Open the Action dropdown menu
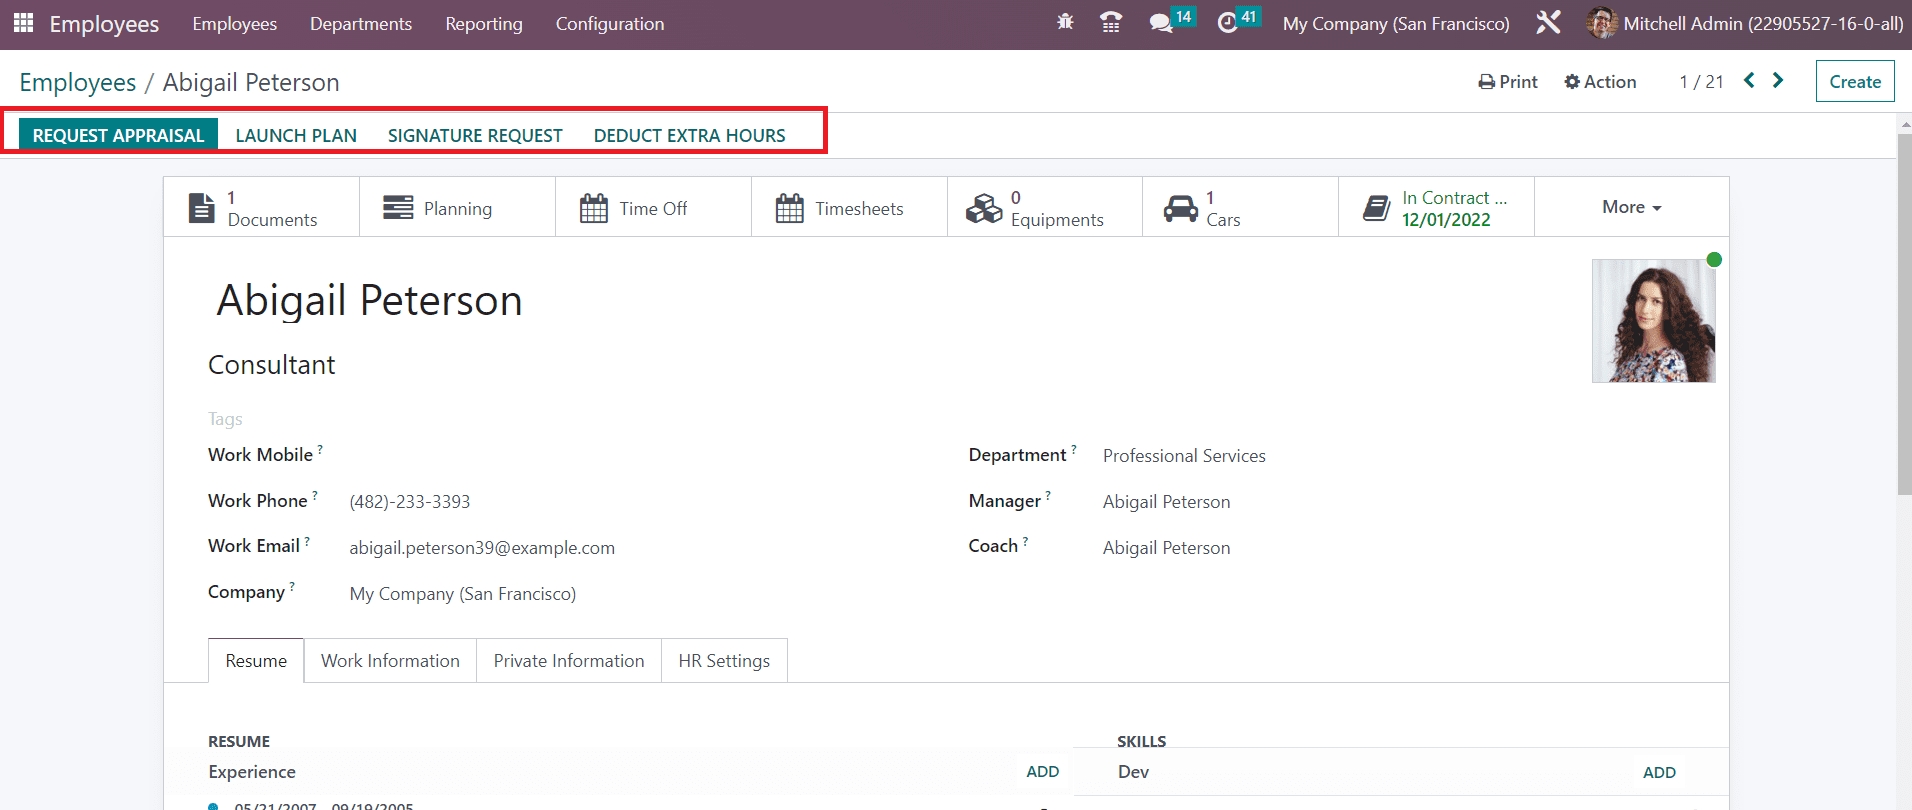Image resolution: width=1912 pixels, height=810 pixels. click(1600, 82)
